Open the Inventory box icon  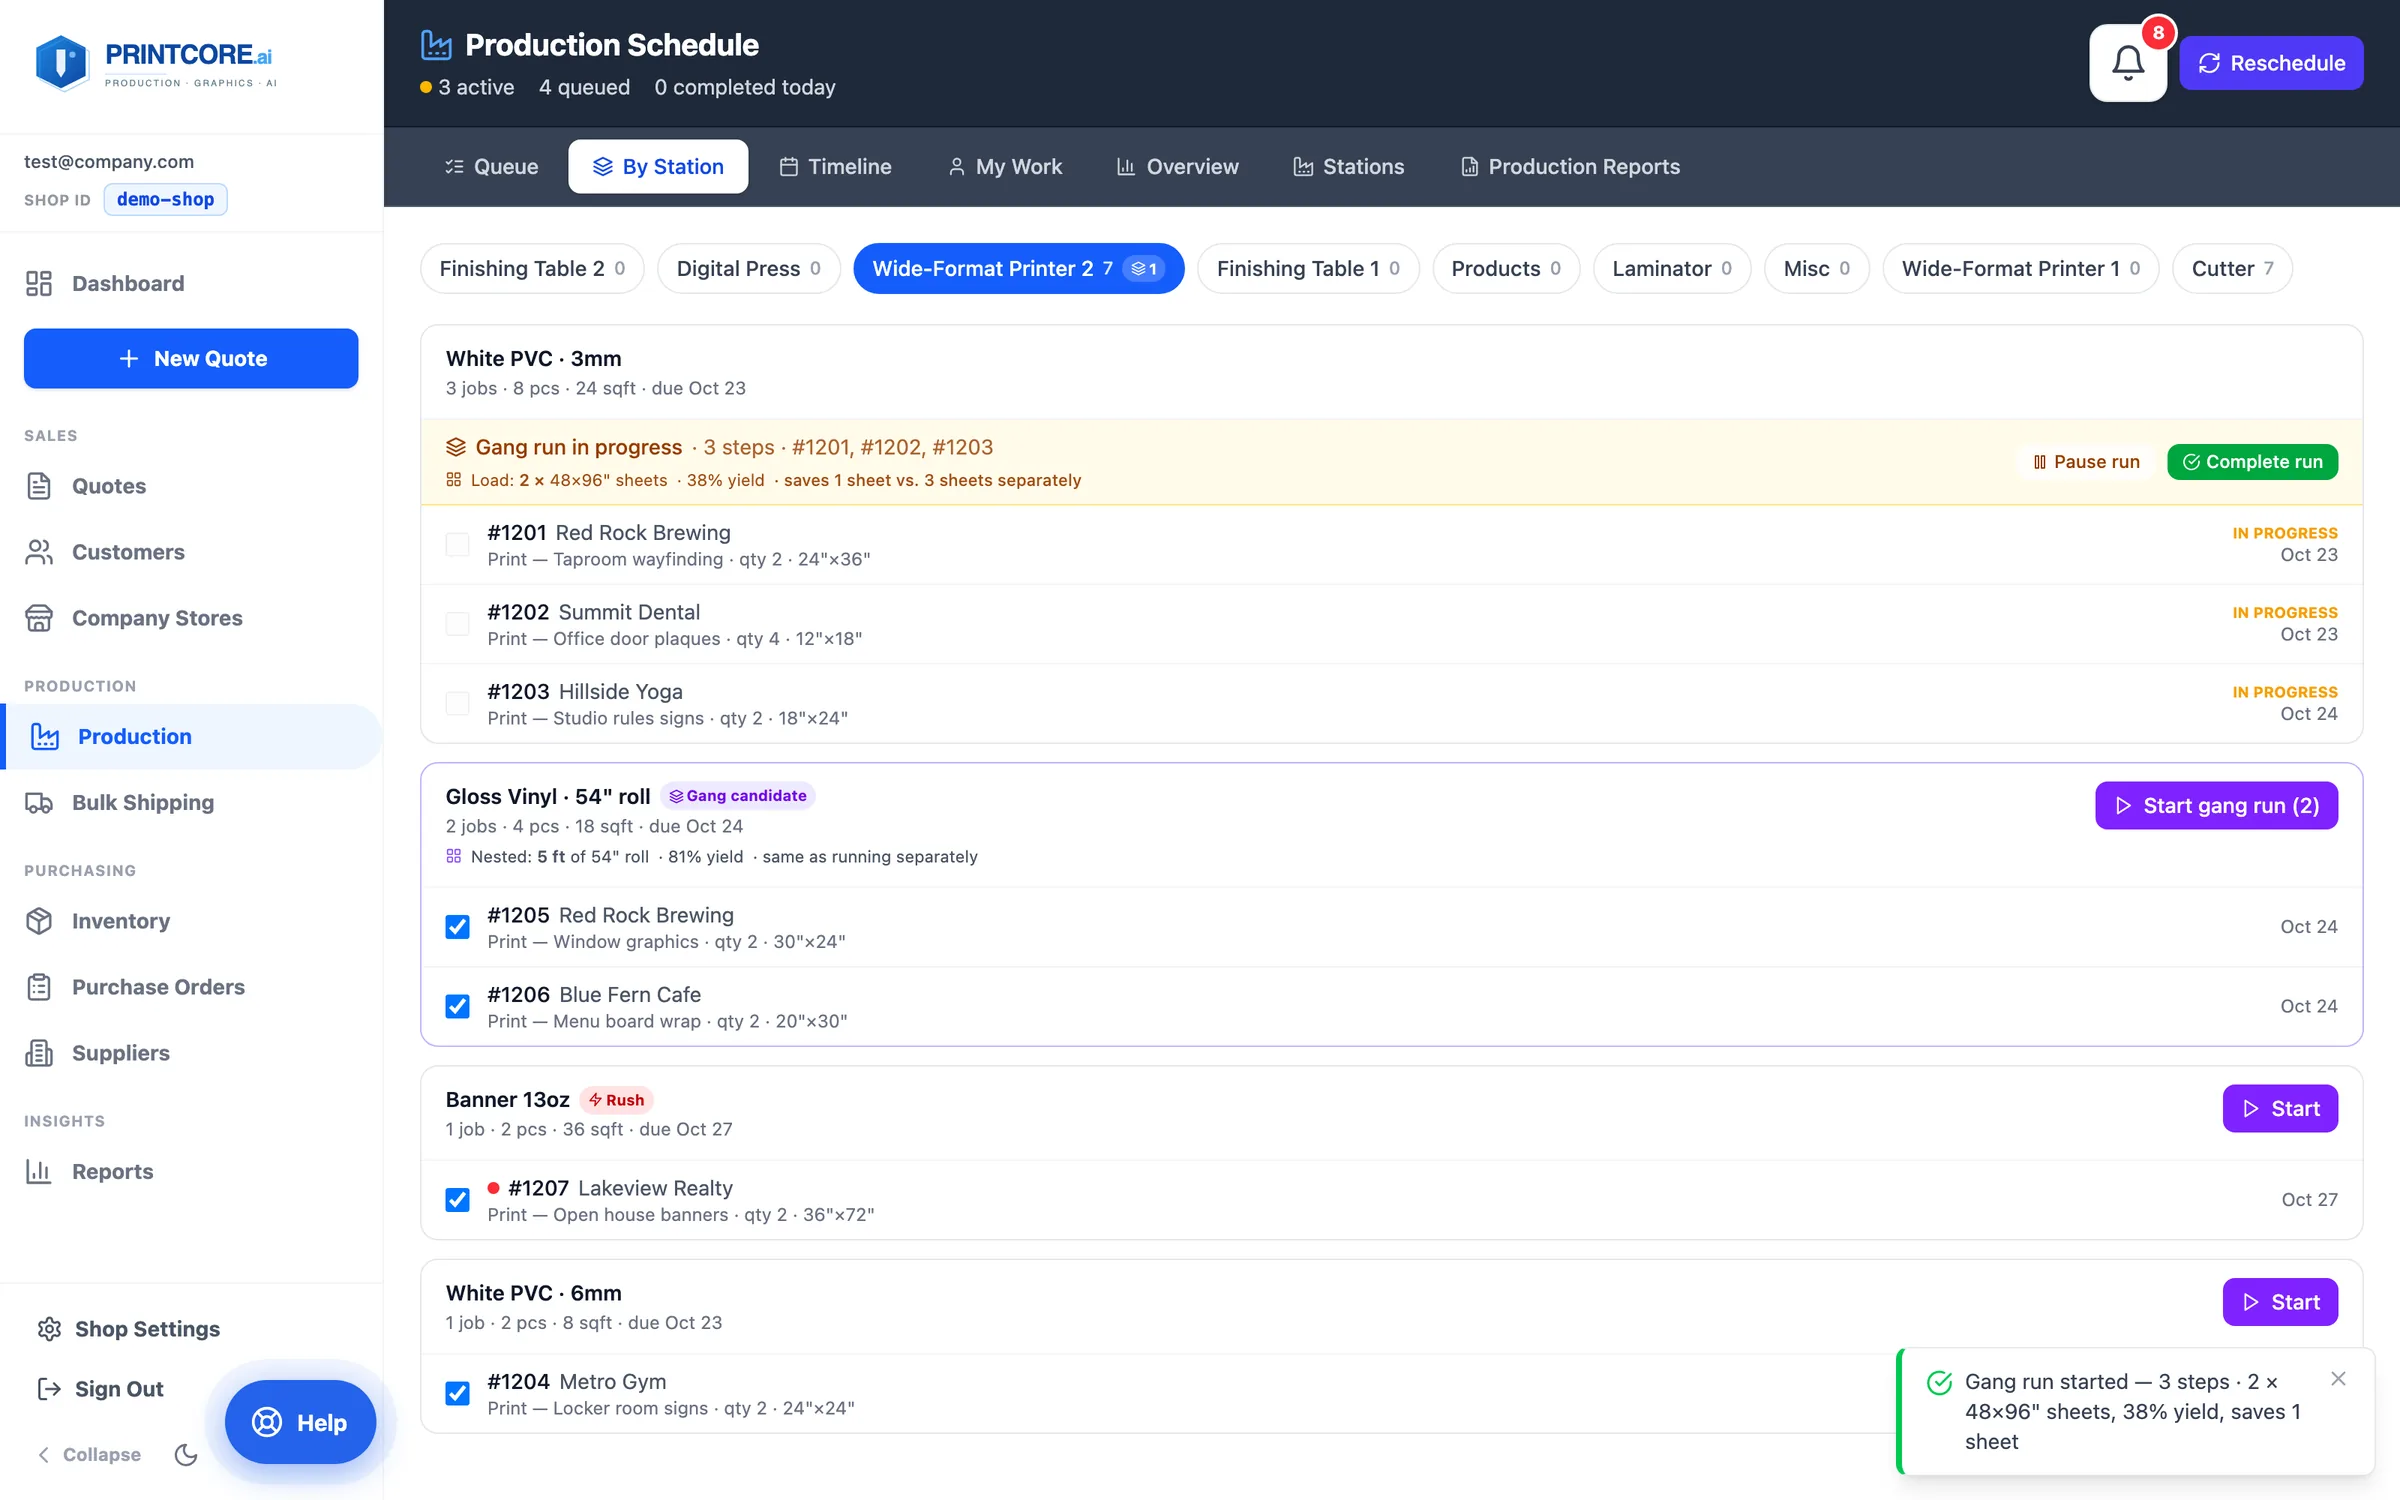(x=39, y=921)
